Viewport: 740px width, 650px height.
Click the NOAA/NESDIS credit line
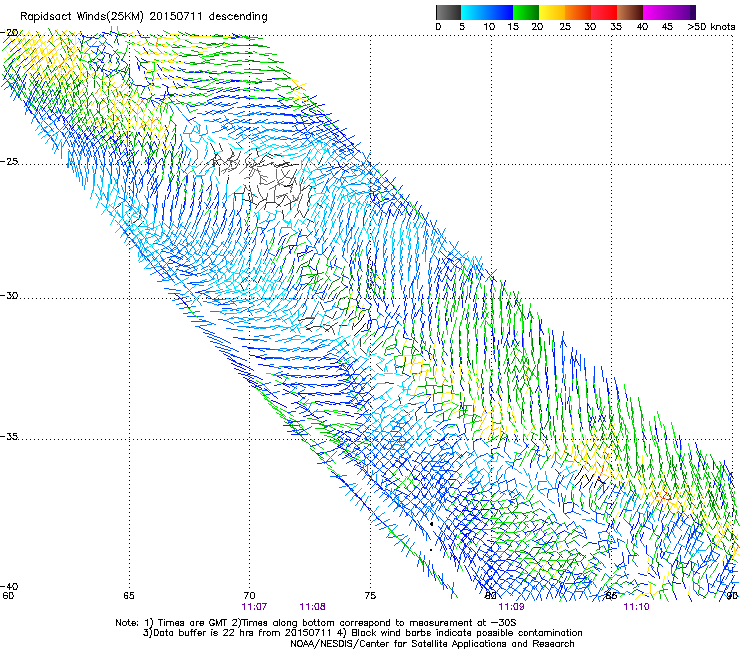point(432,644)
